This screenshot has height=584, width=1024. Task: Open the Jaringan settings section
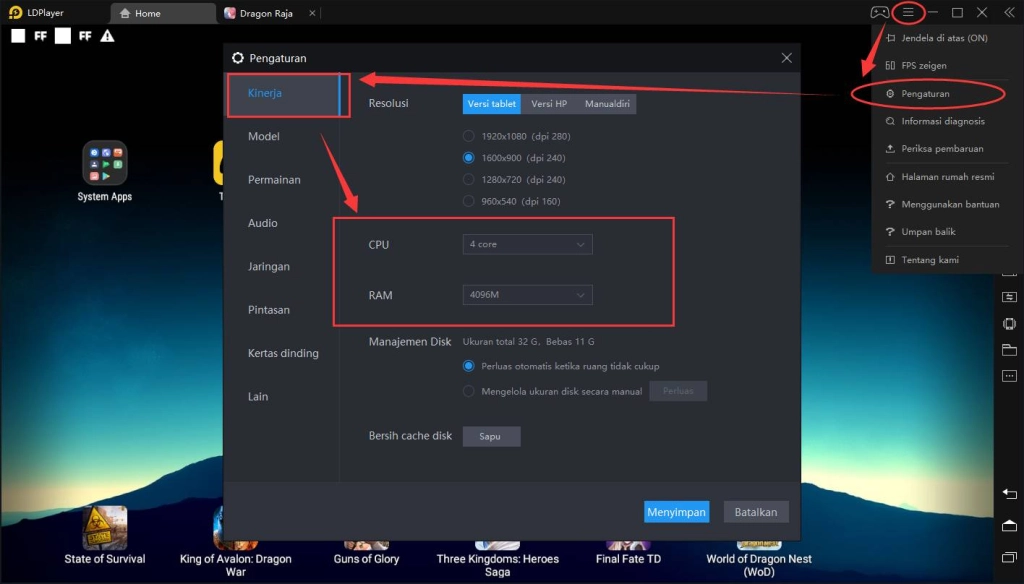pyautogui.click(x=268, y=267)
